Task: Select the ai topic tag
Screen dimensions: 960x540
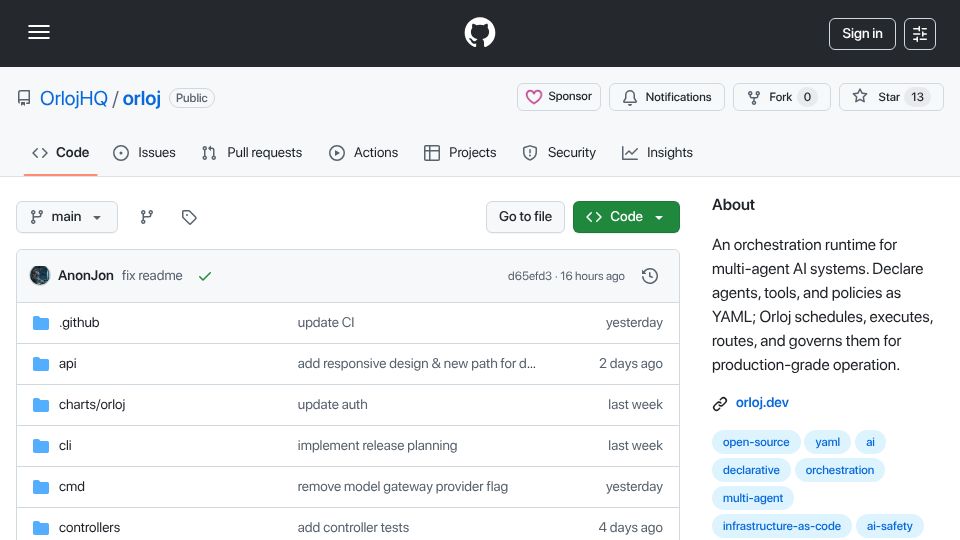Action: coord(870,442)
